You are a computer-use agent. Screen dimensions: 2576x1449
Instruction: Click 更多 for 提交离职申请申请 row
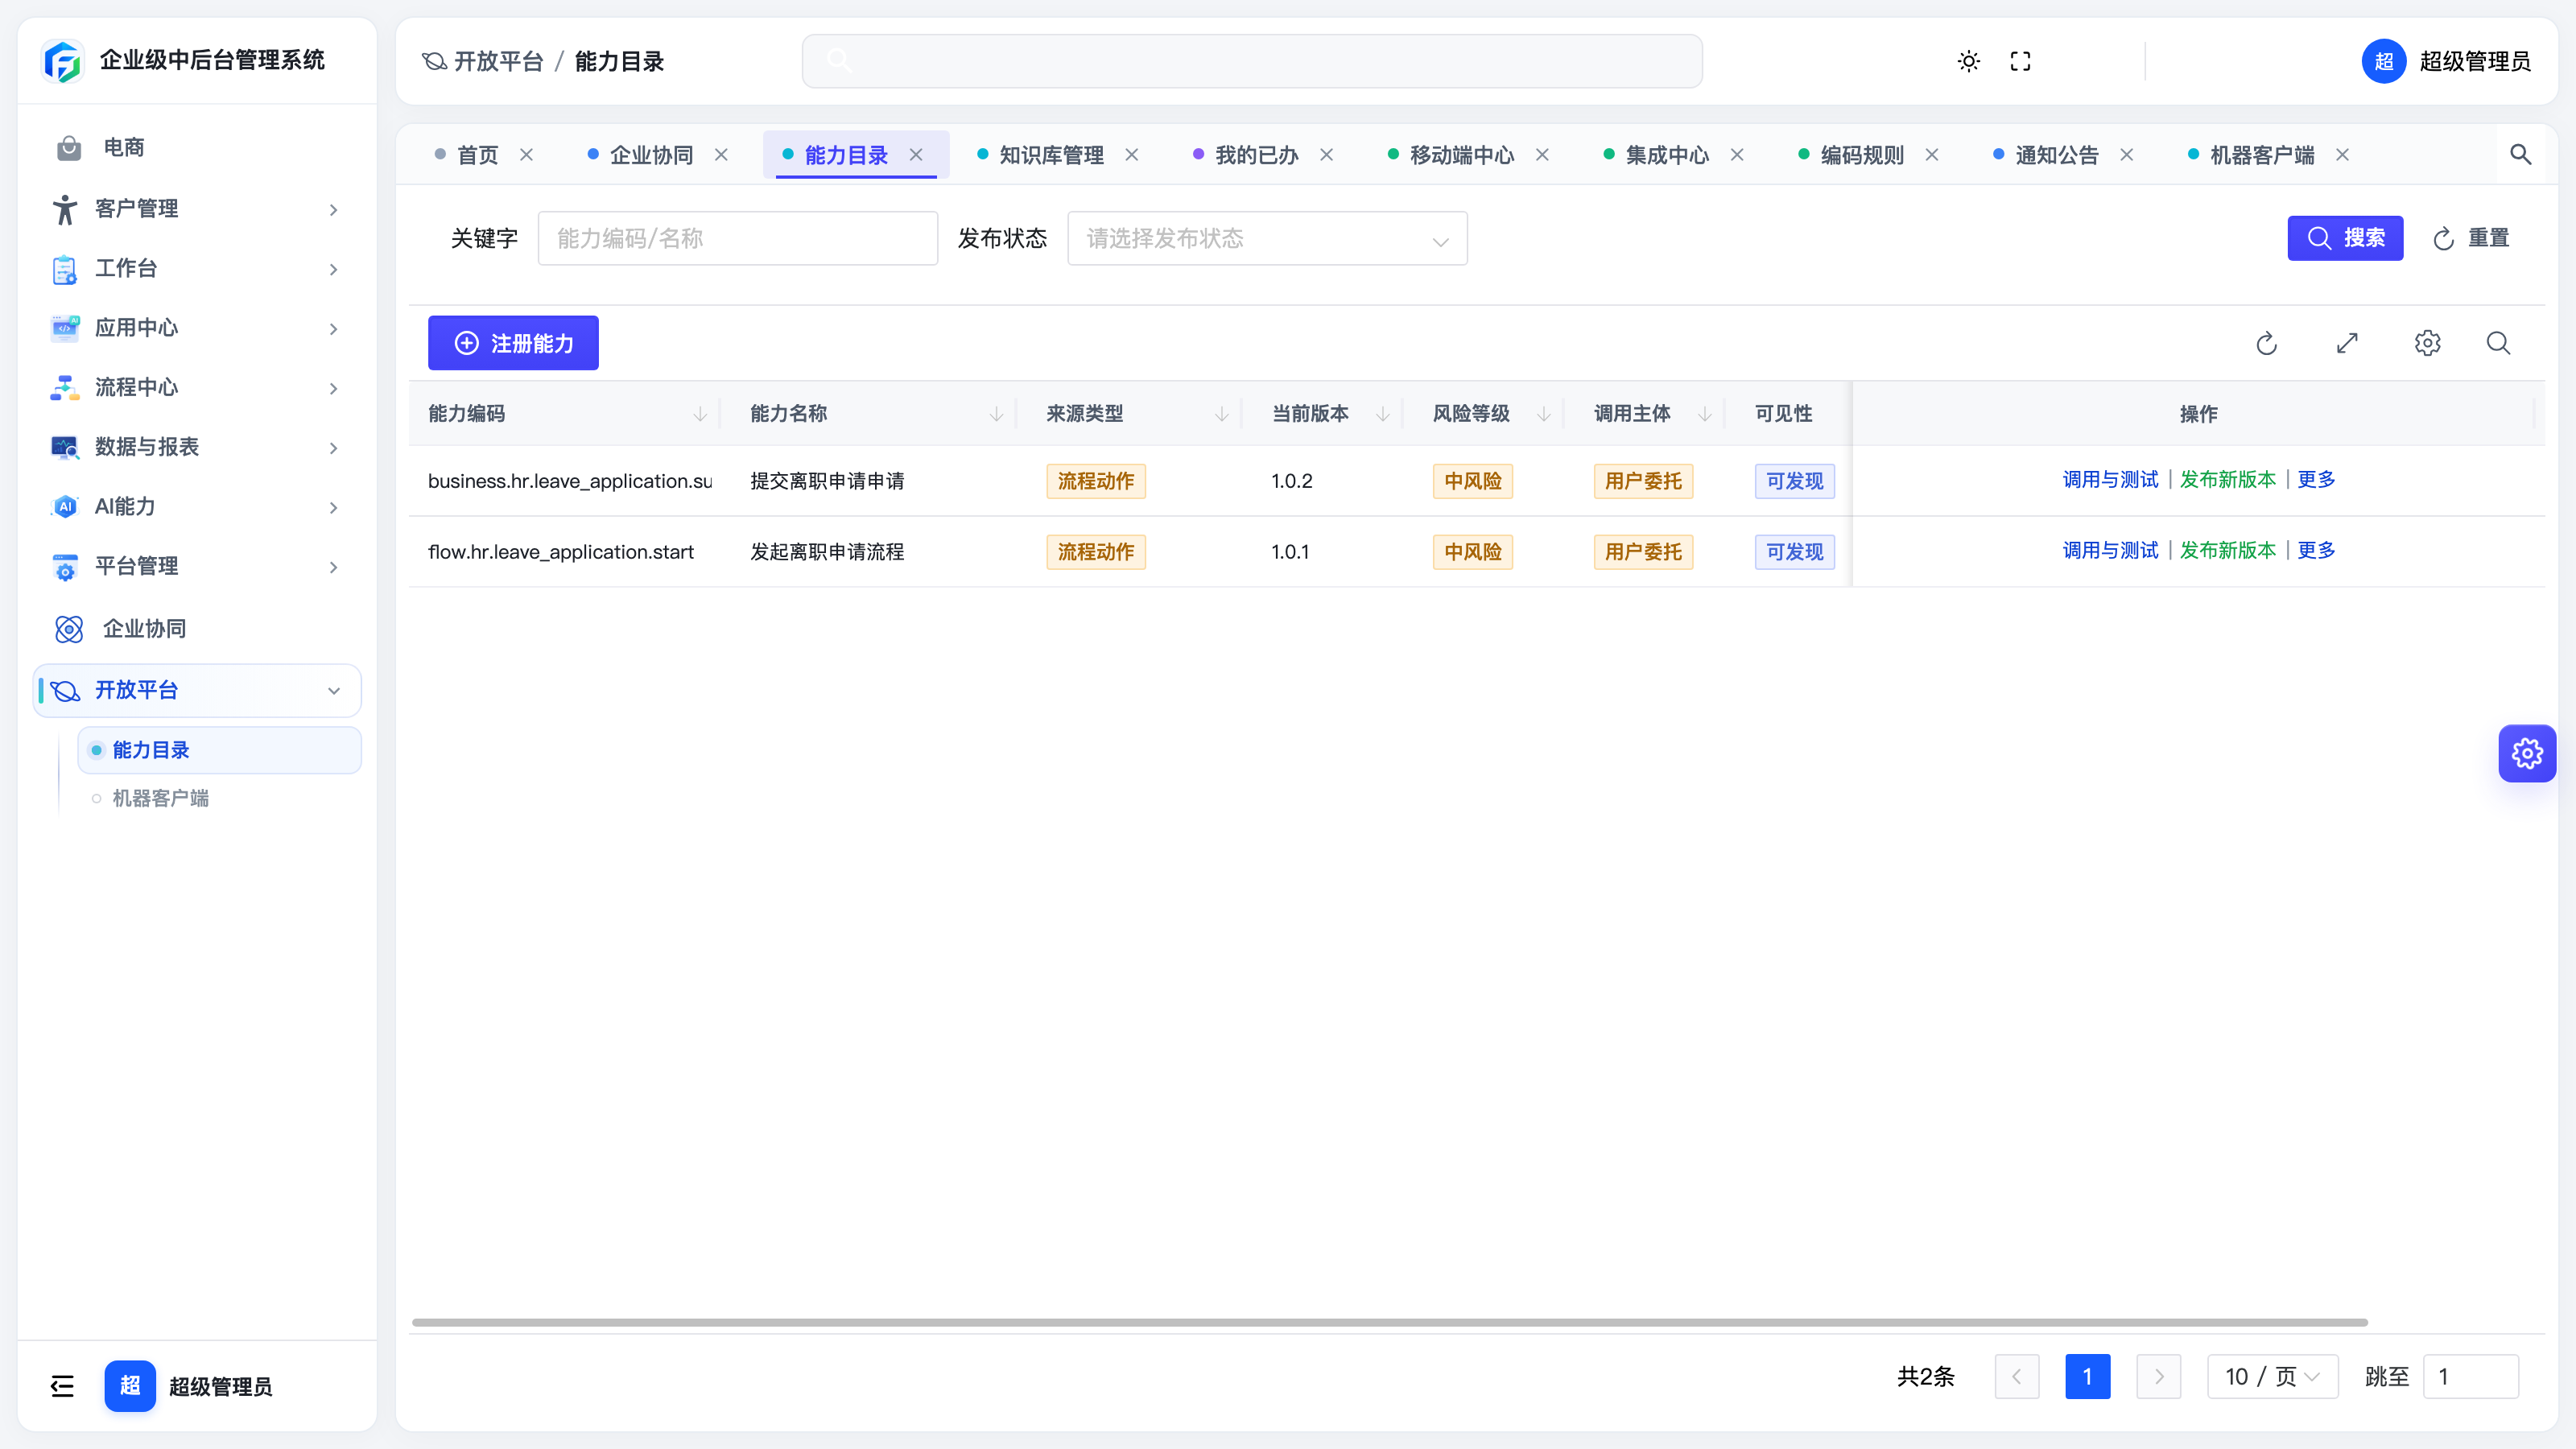2316,479
